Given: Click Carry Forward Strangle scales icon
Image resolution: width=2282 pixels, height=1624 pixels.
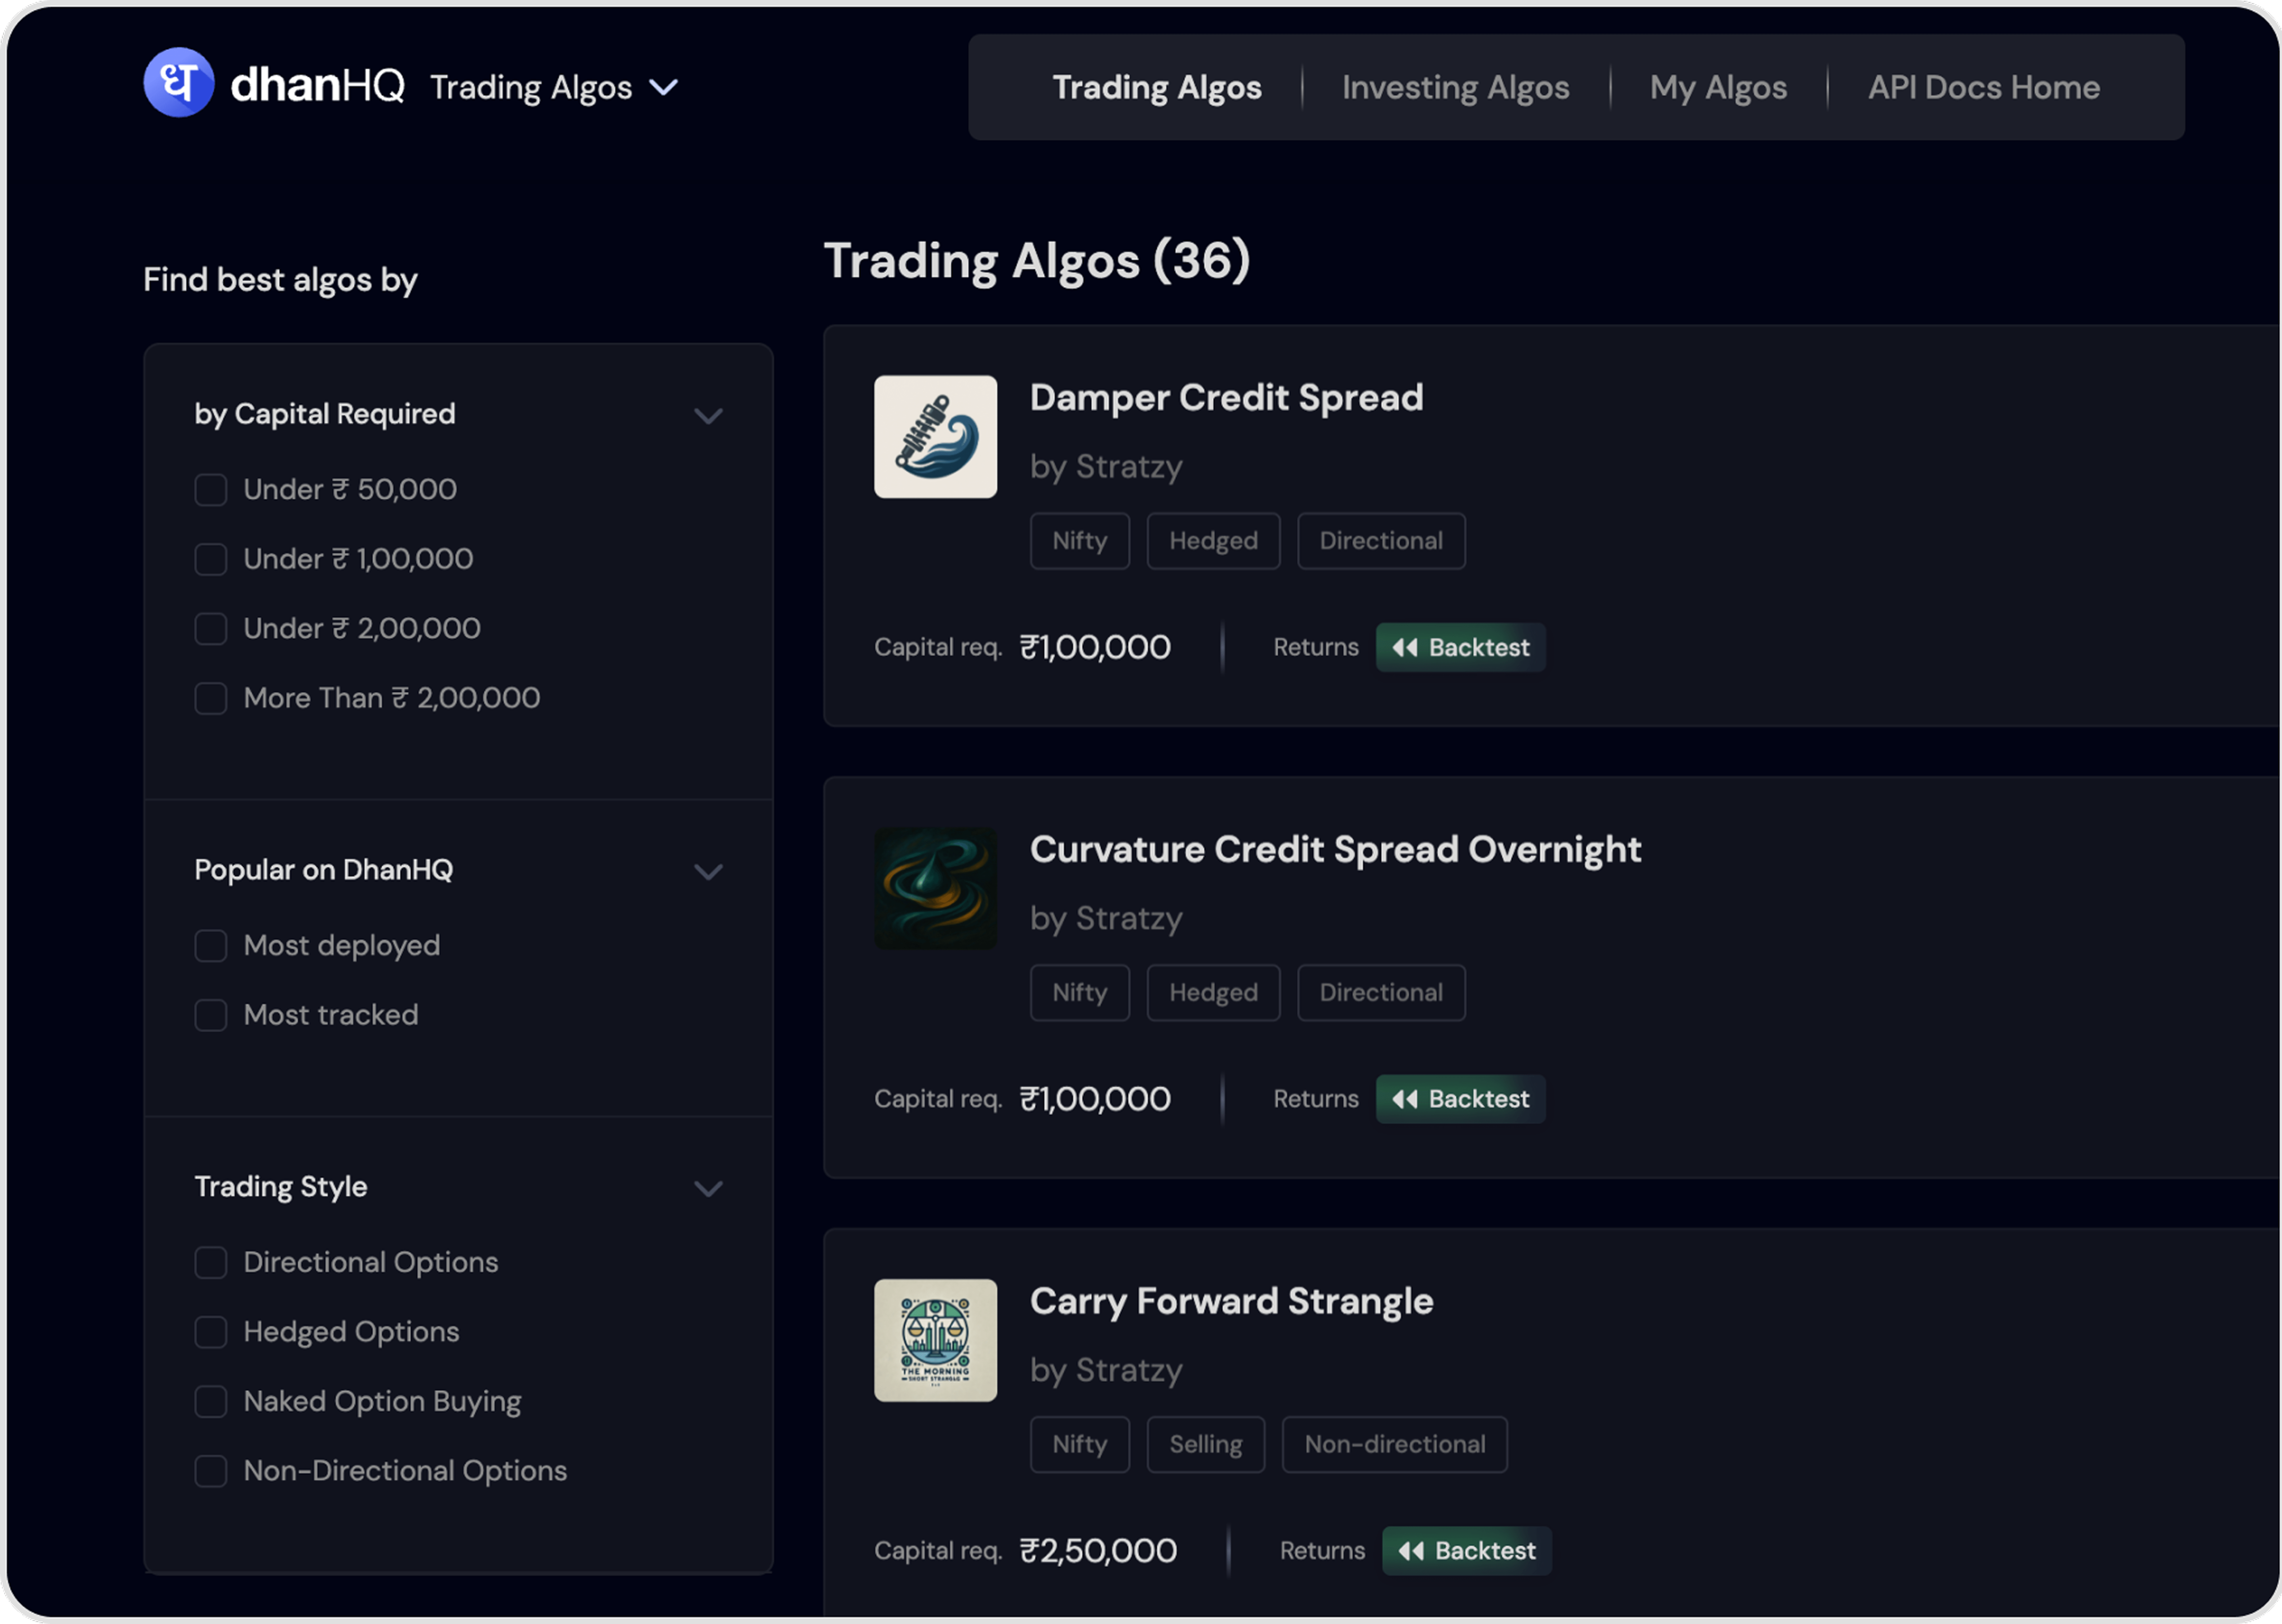Looking at the screenshot, I should click(935, 1340).
